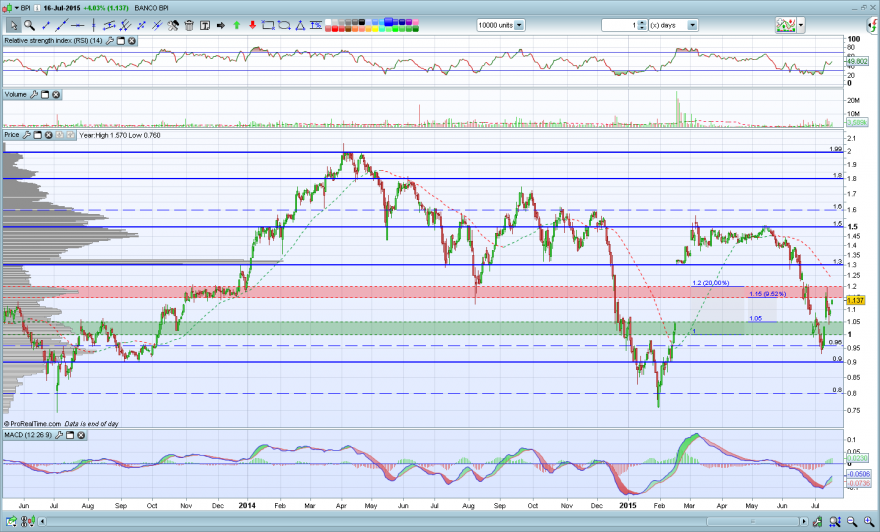This screenshot has width=880, height=532.
Task: Select the horizontal line drawing tool
Action: point(77,25)
